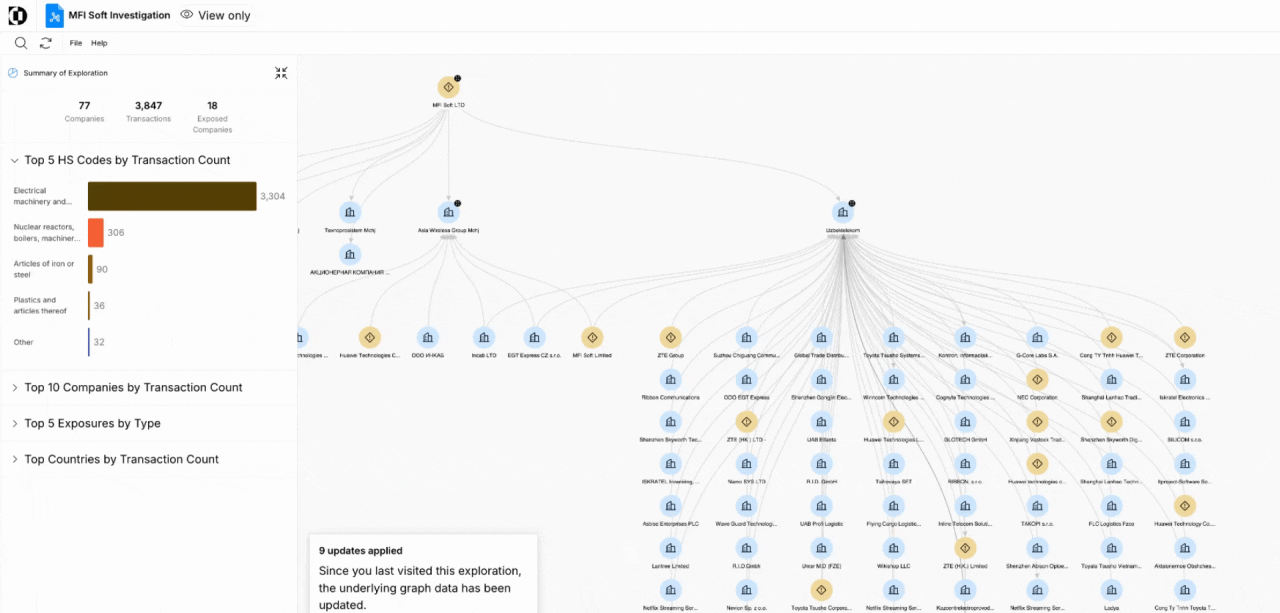1280x613 pixels.
Task: Select the Uzbektelekom company node
Action: (843, 213)
